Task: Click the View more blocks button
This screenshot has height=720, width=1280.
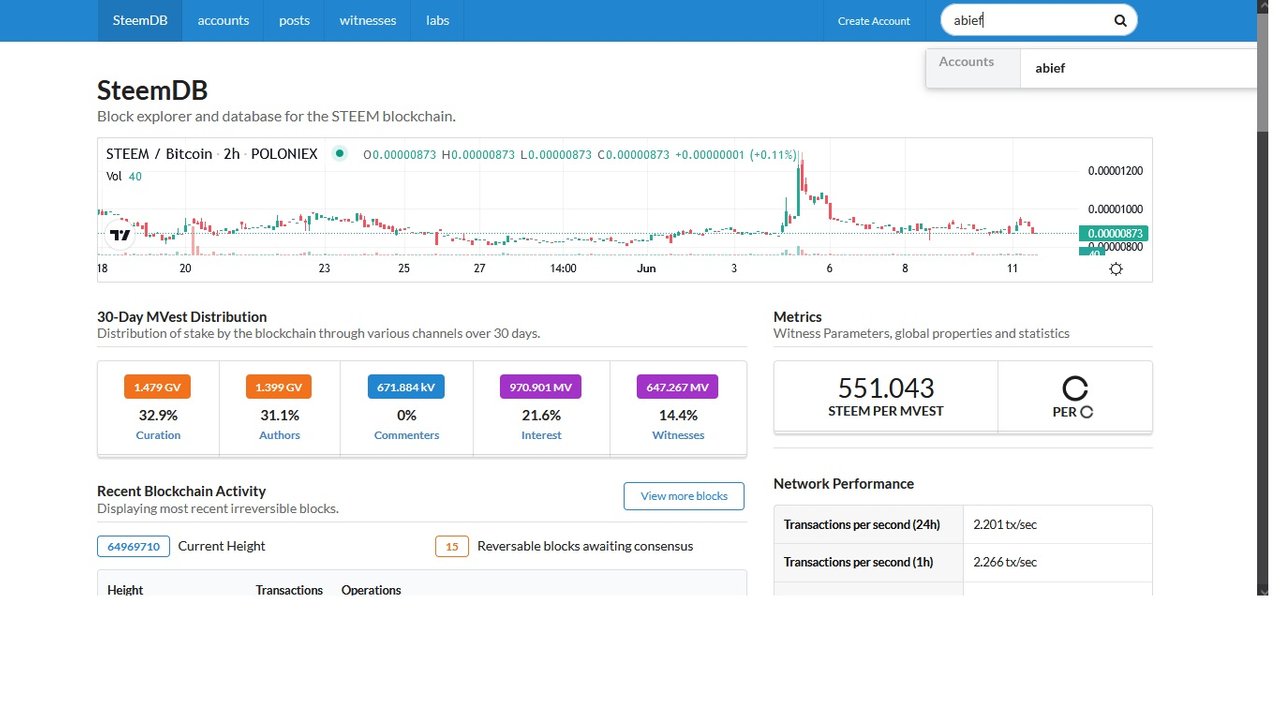Action: (684, 496)
